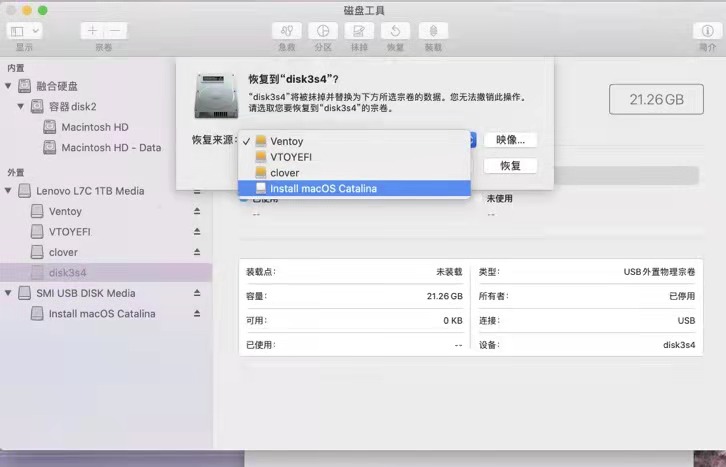Eject the SMI USB DISK Media
Image resolution: width=726 pixels, height=467 pixels.
coord(197,293)
